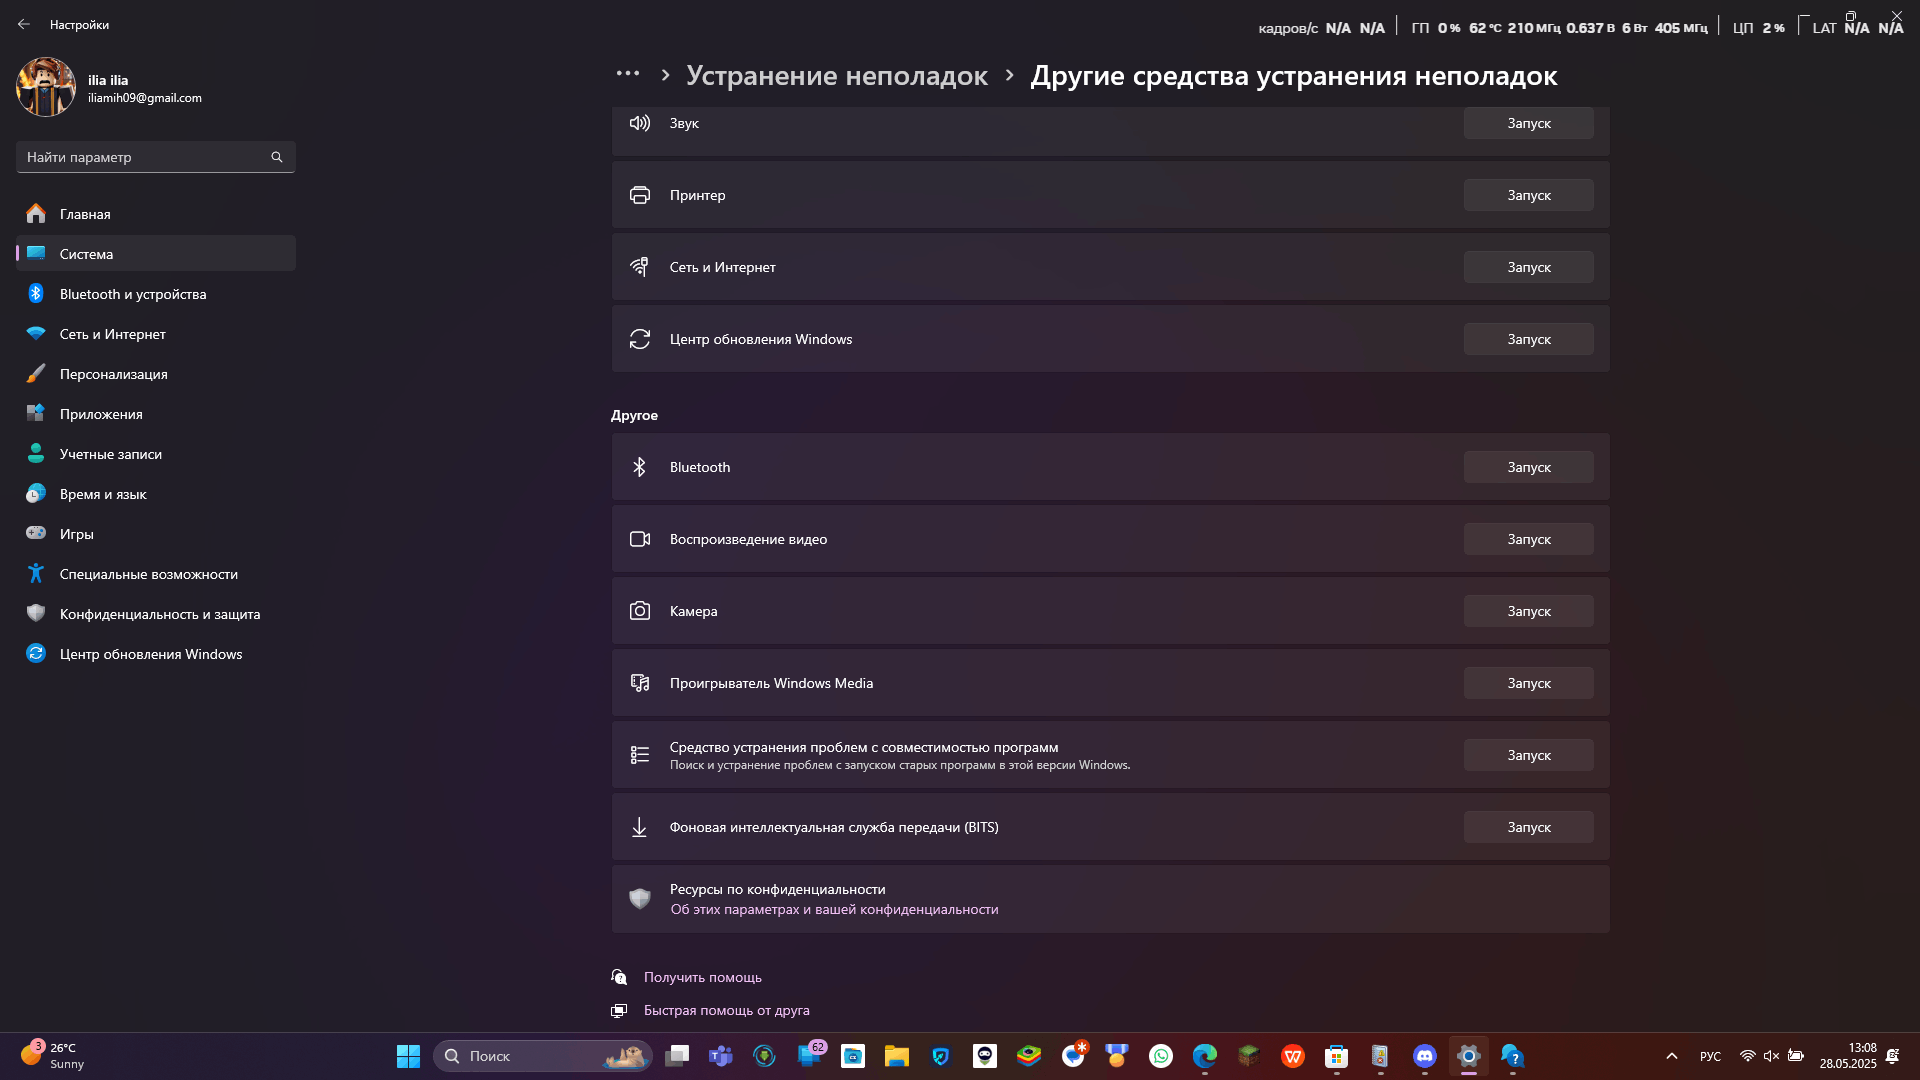Start the BITS service troubleshooter
This screenshot has height=1080, width=1920.
1528,827
